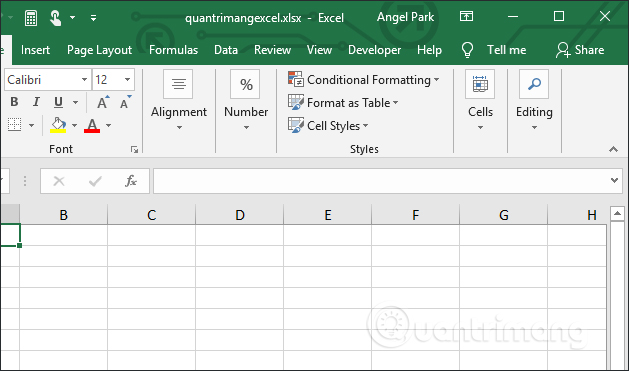Open the Editing group magnifier icon
Image resolution: width=629 pixels, height=371 pixels.
click(534, 84)
